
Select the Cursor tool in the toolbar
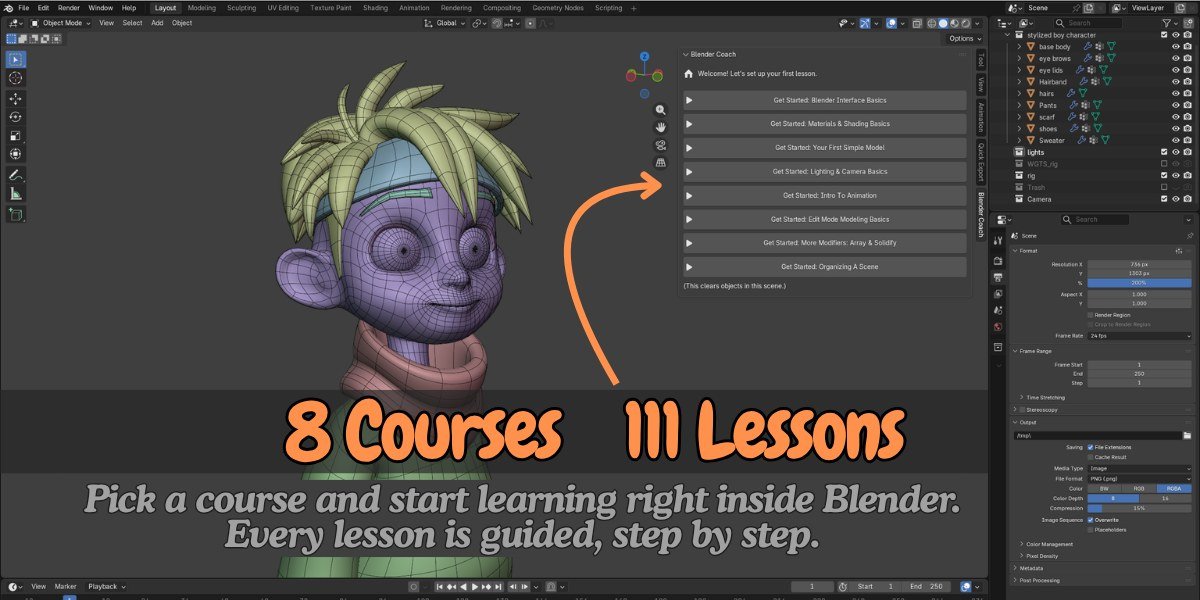click(16, 78)
